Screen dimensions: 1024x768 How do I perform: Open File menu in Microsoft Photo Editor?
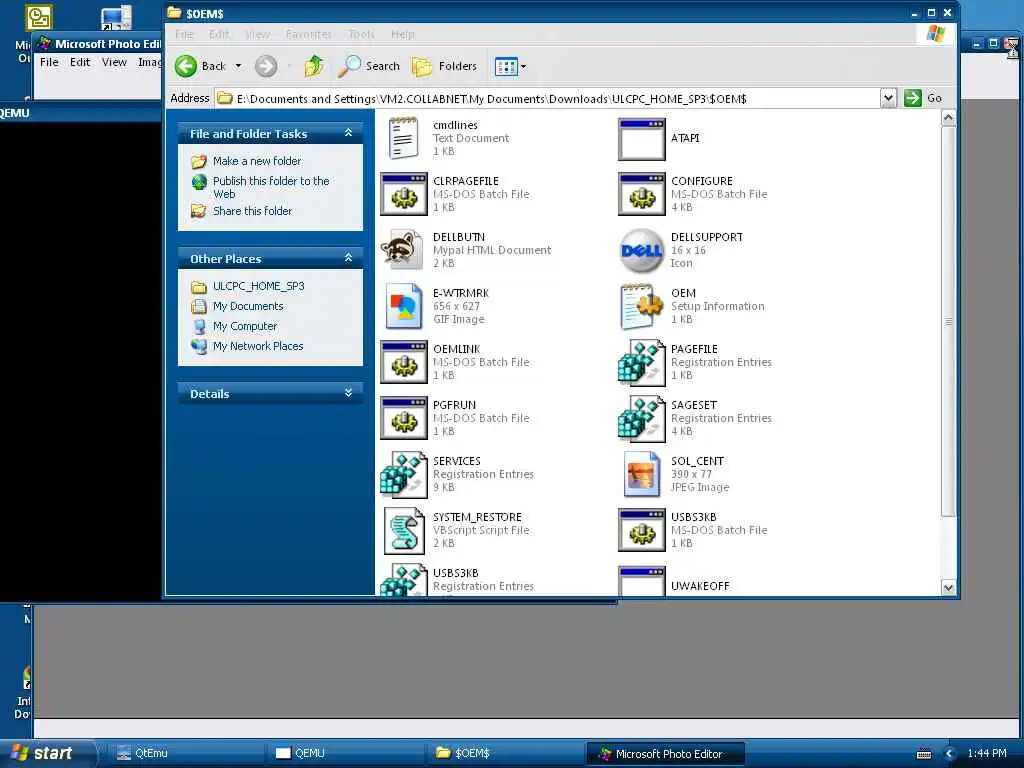pyautogui.click(x=49, y=62)
